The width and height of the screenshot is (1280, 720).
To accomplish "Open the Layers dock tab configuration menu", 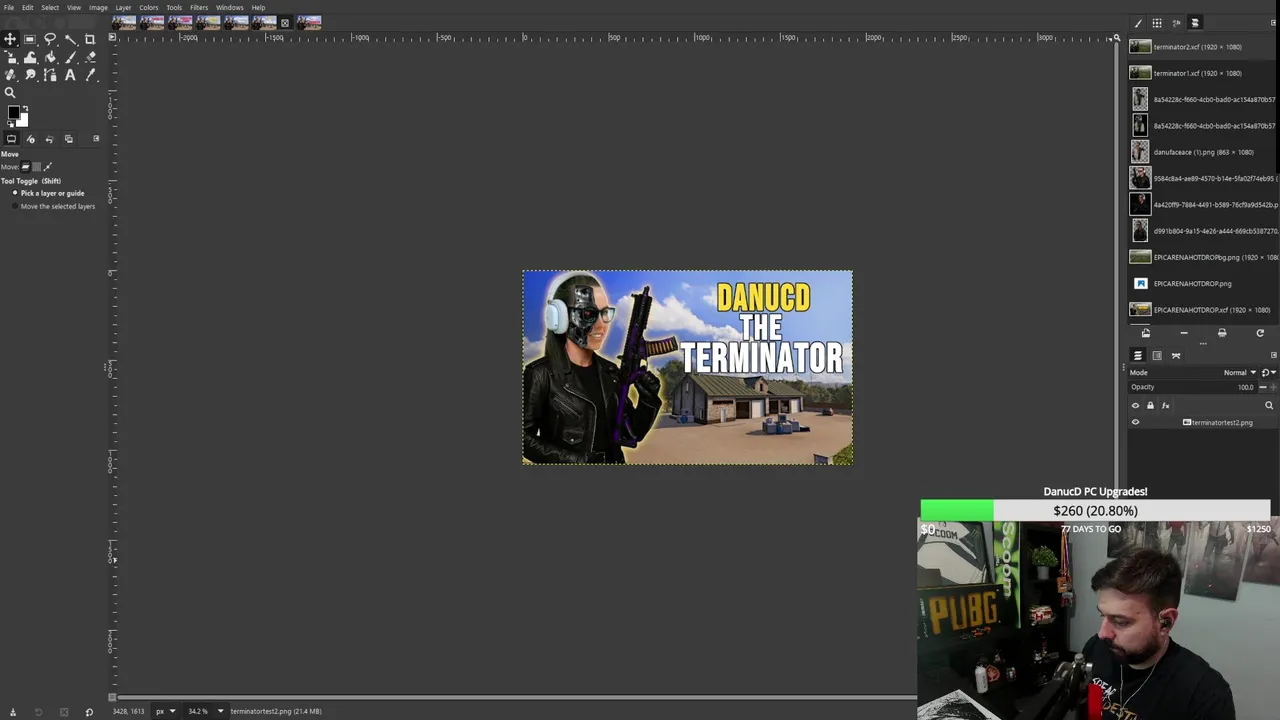I will point(1273,355).
